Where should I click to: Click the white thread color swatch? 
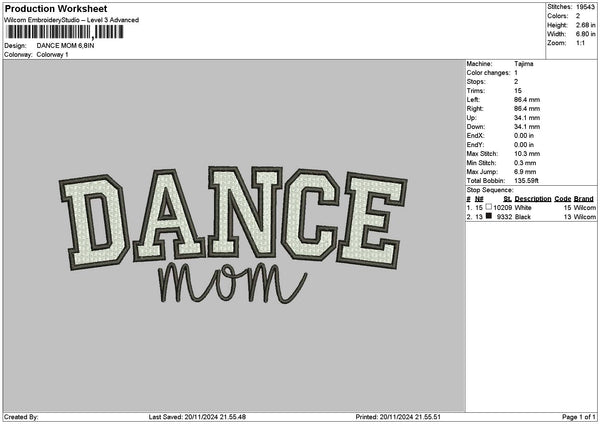(x=488, y=207)
